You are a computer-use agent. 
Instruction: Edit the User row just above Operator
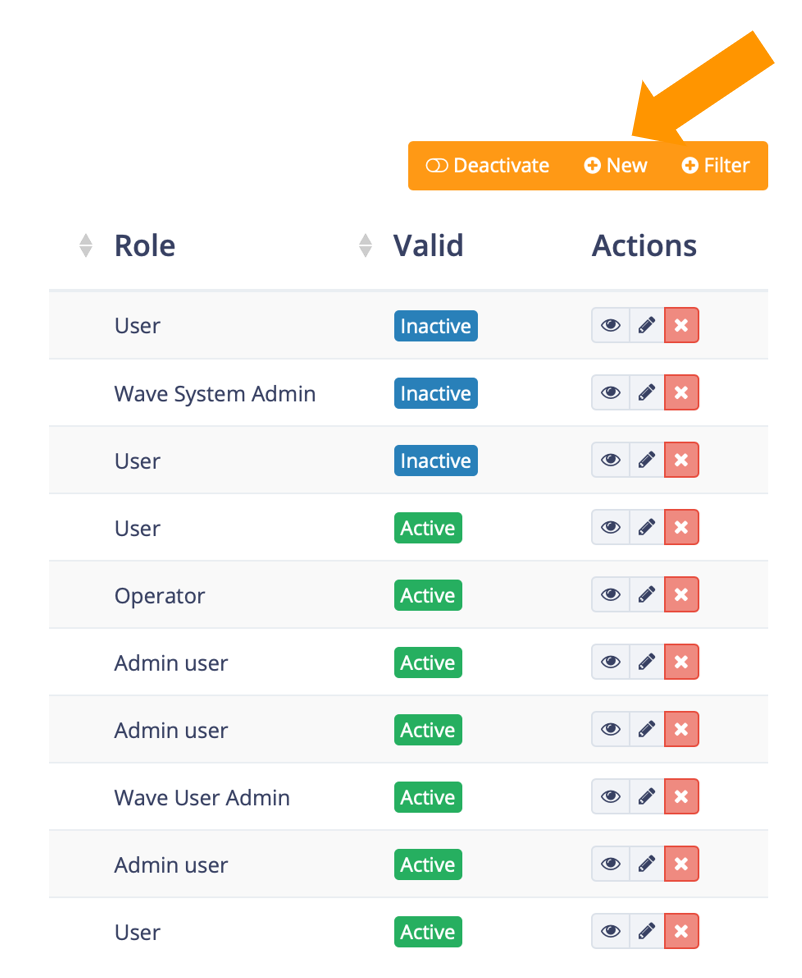click(x=647, y=527)
